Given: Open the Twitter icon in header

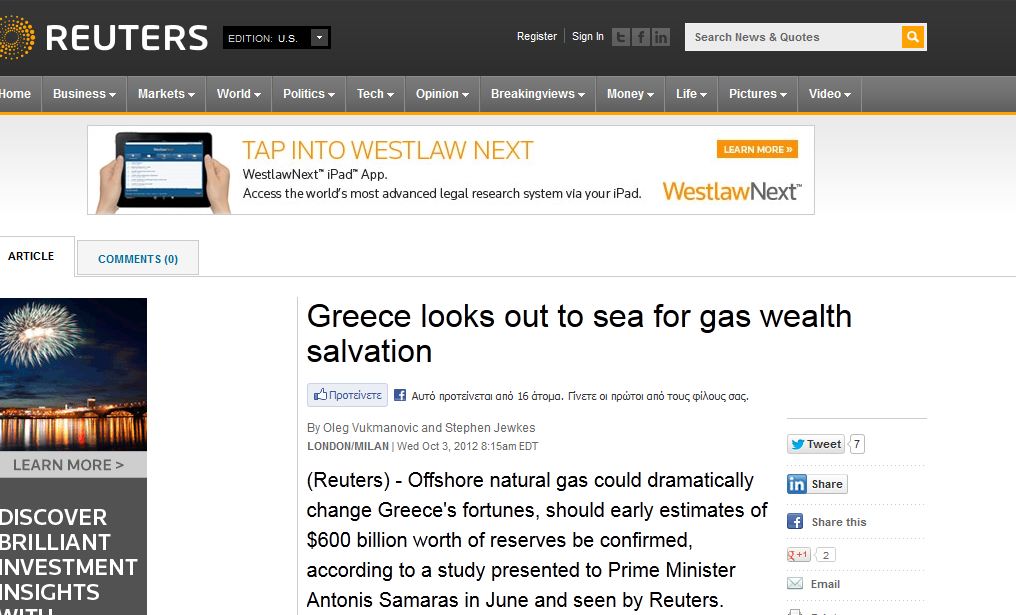Looking at the screenshot, I should [x=620, y=37].
